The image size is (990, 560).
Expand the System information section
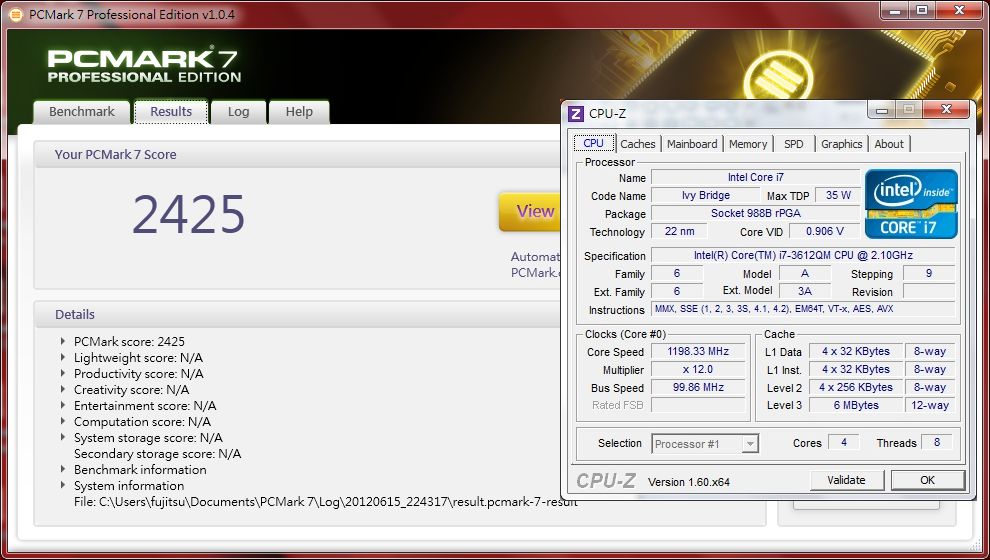(63, 486)
